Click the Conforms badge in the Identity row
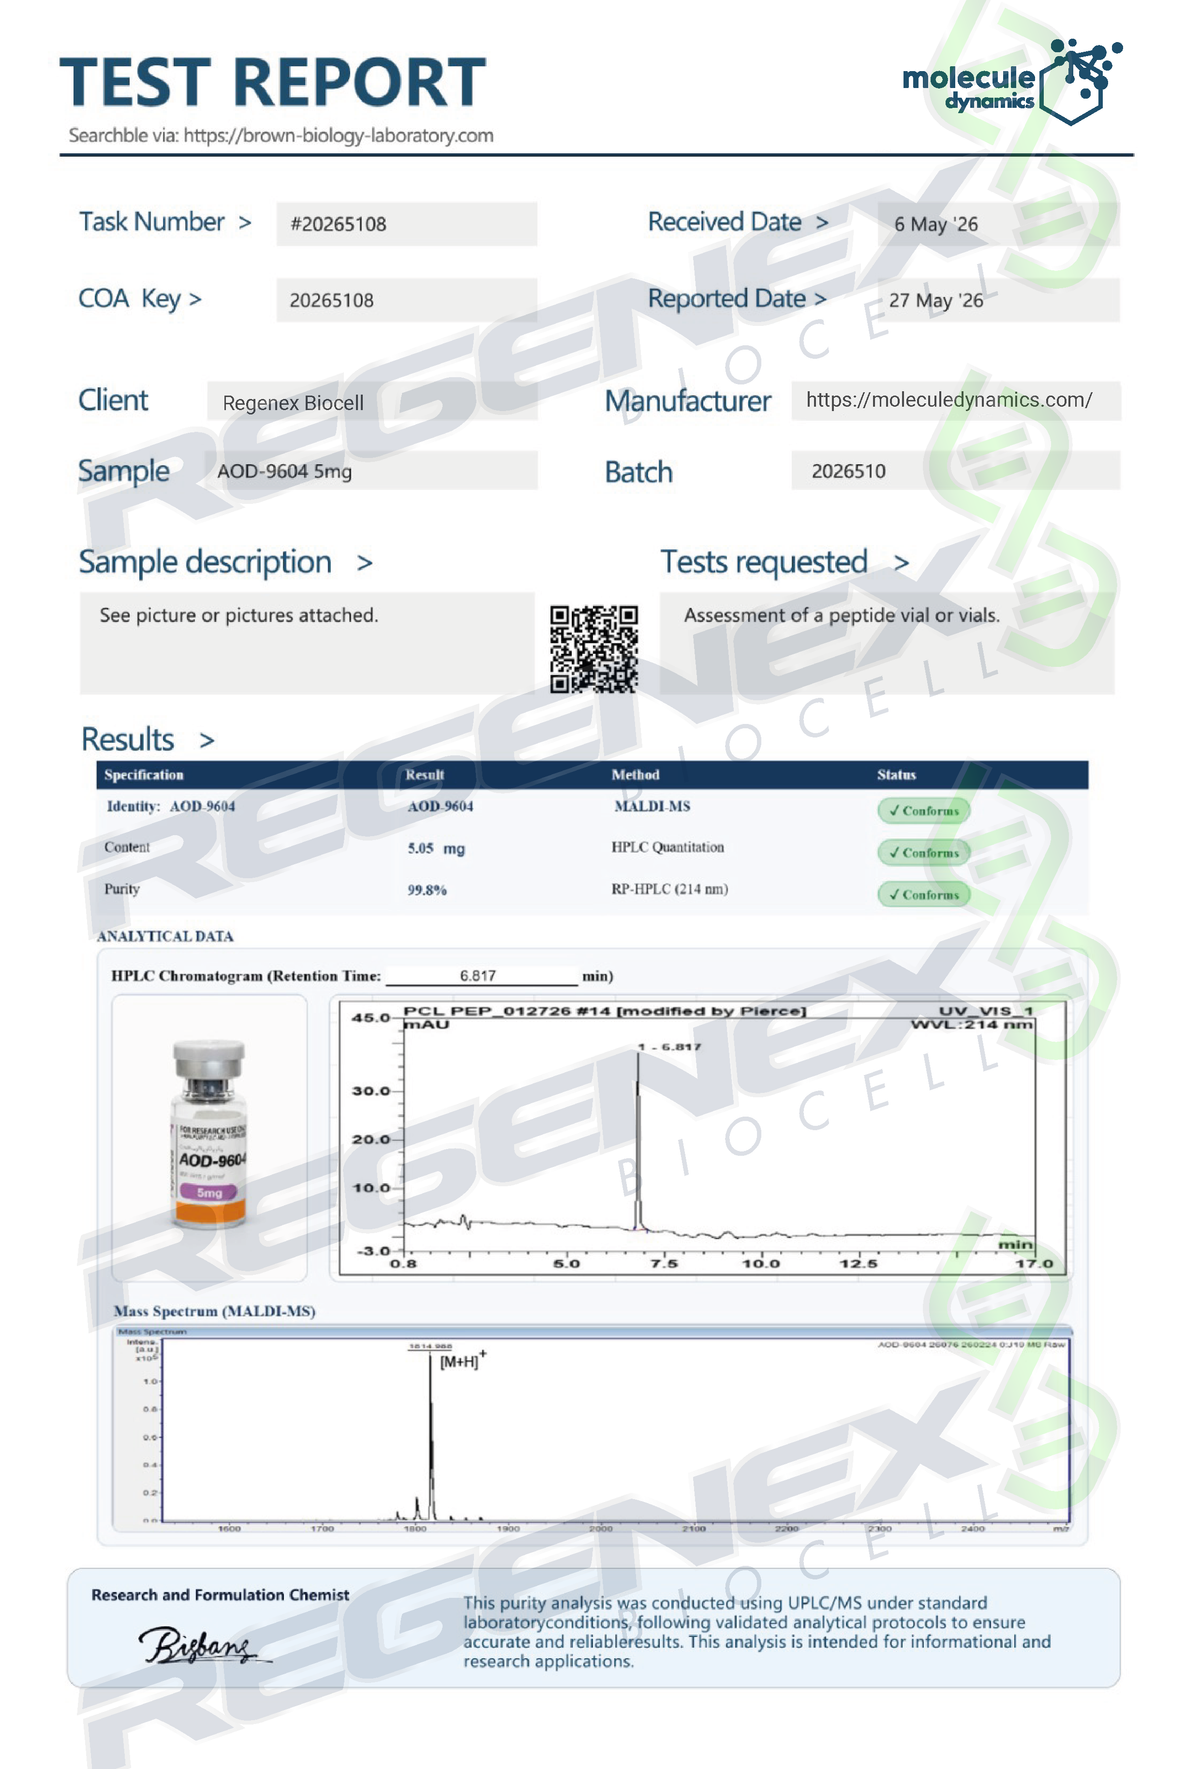The width and height of the screenshot is (1200, 1769). coord(924,811)
